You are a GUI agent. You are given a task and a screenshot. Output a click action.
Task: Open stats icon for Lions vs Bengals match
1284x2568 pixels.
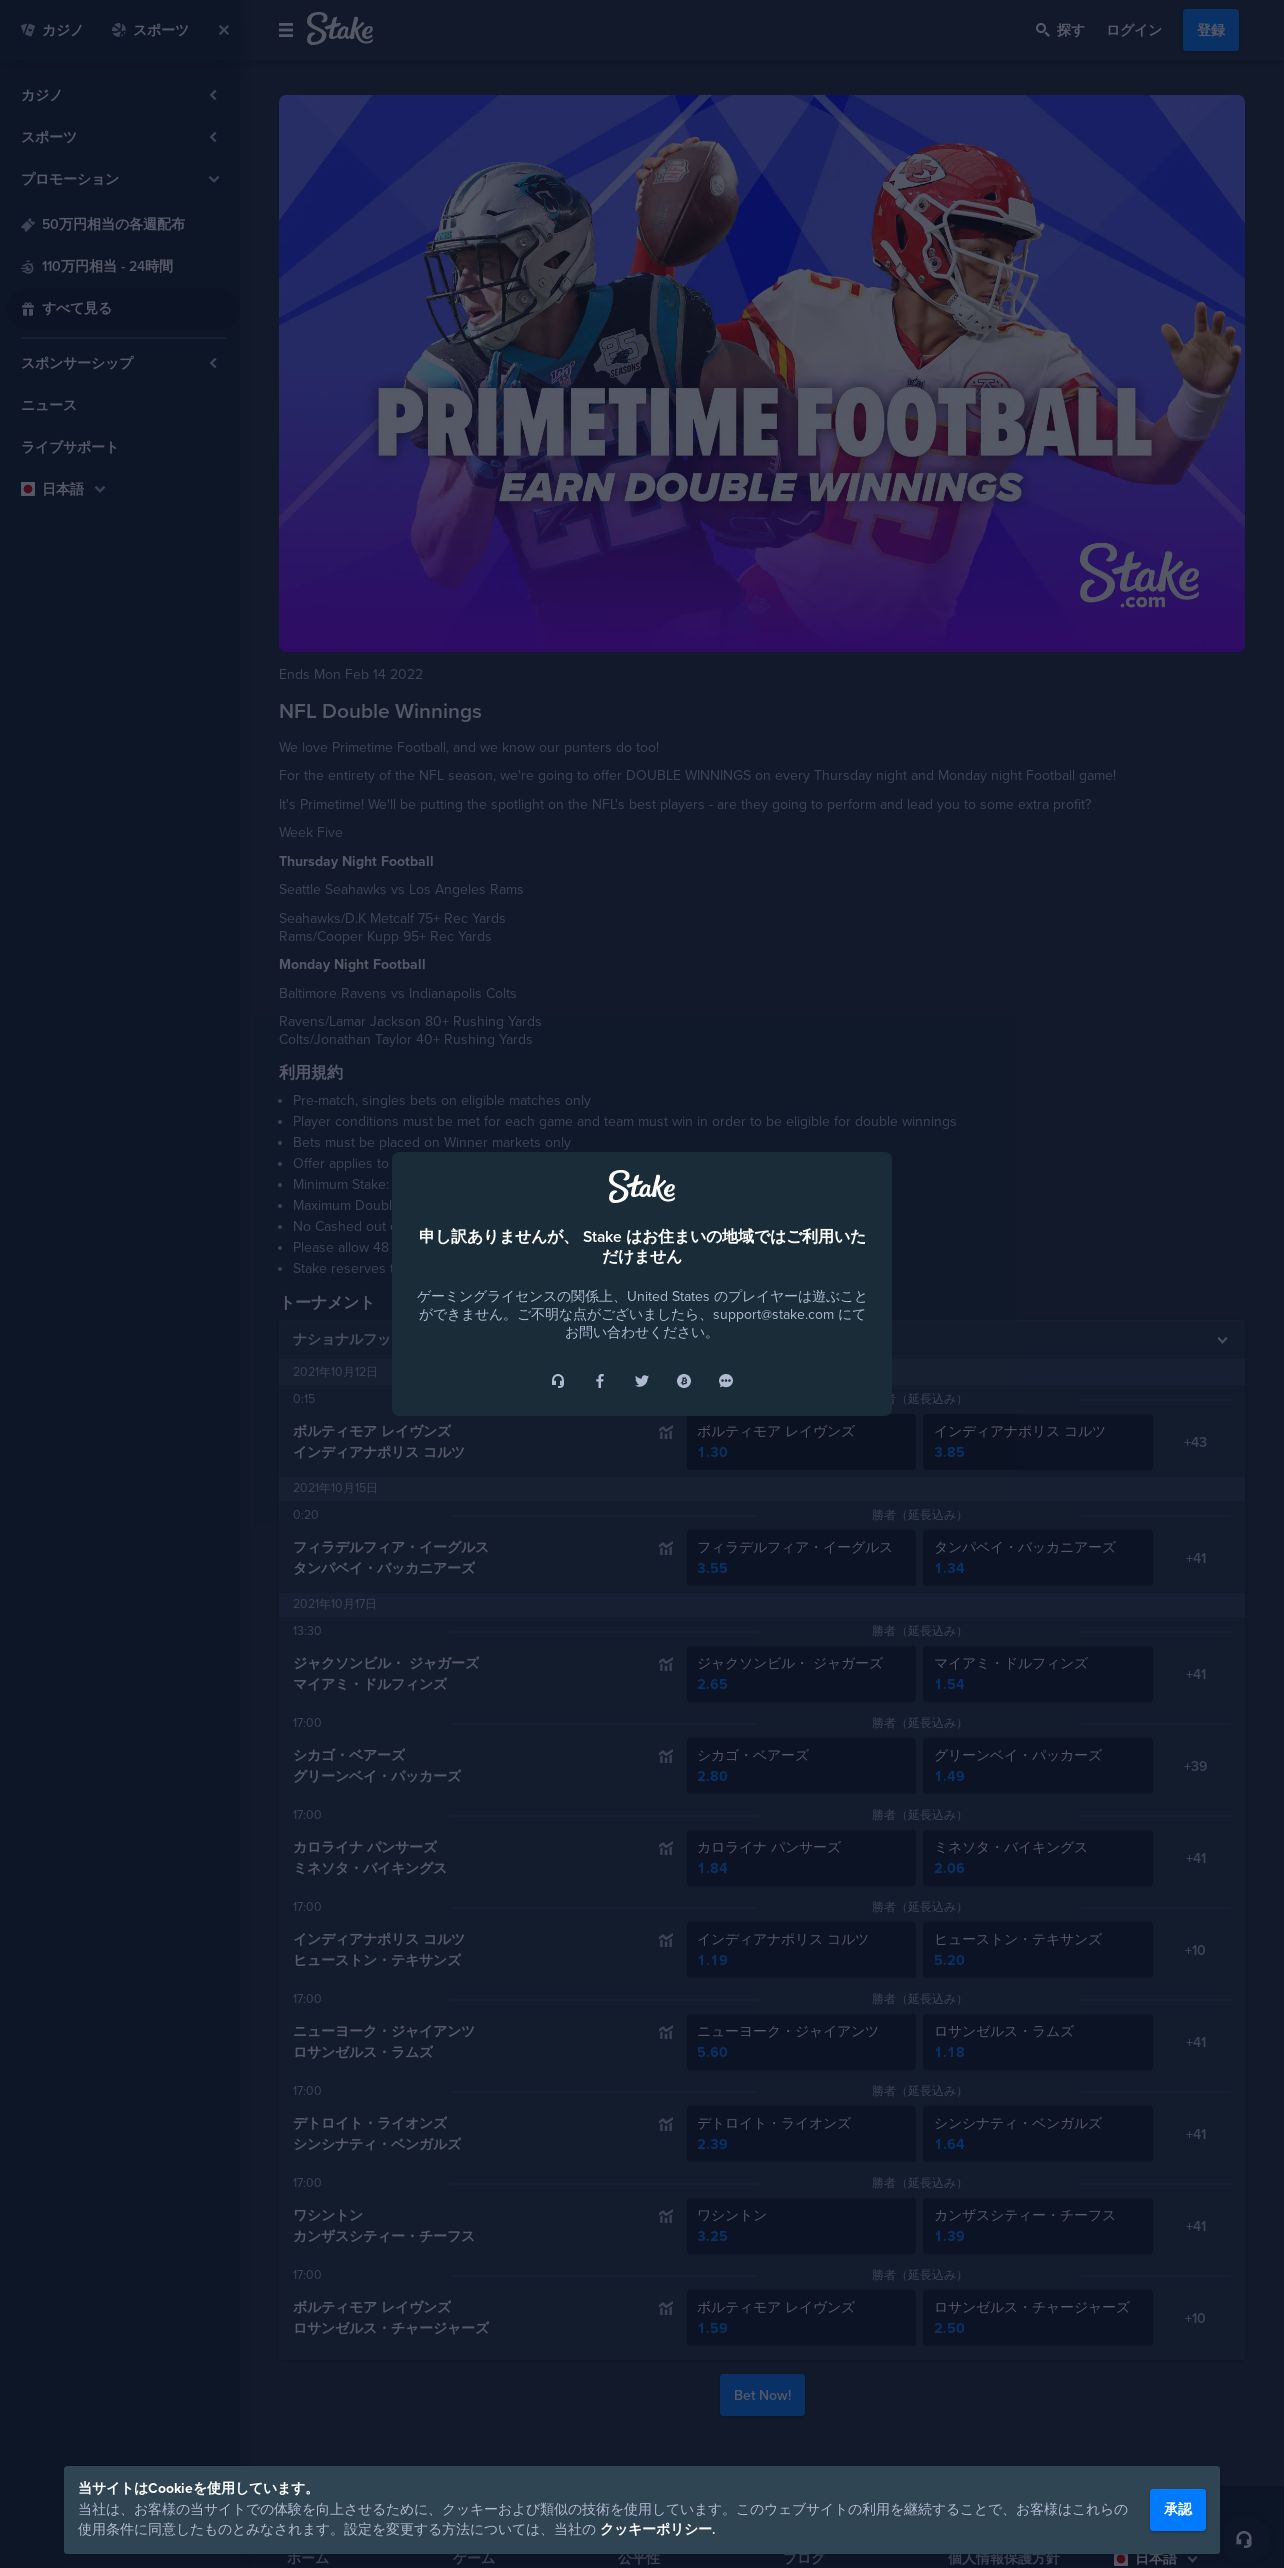(666, 2125)
